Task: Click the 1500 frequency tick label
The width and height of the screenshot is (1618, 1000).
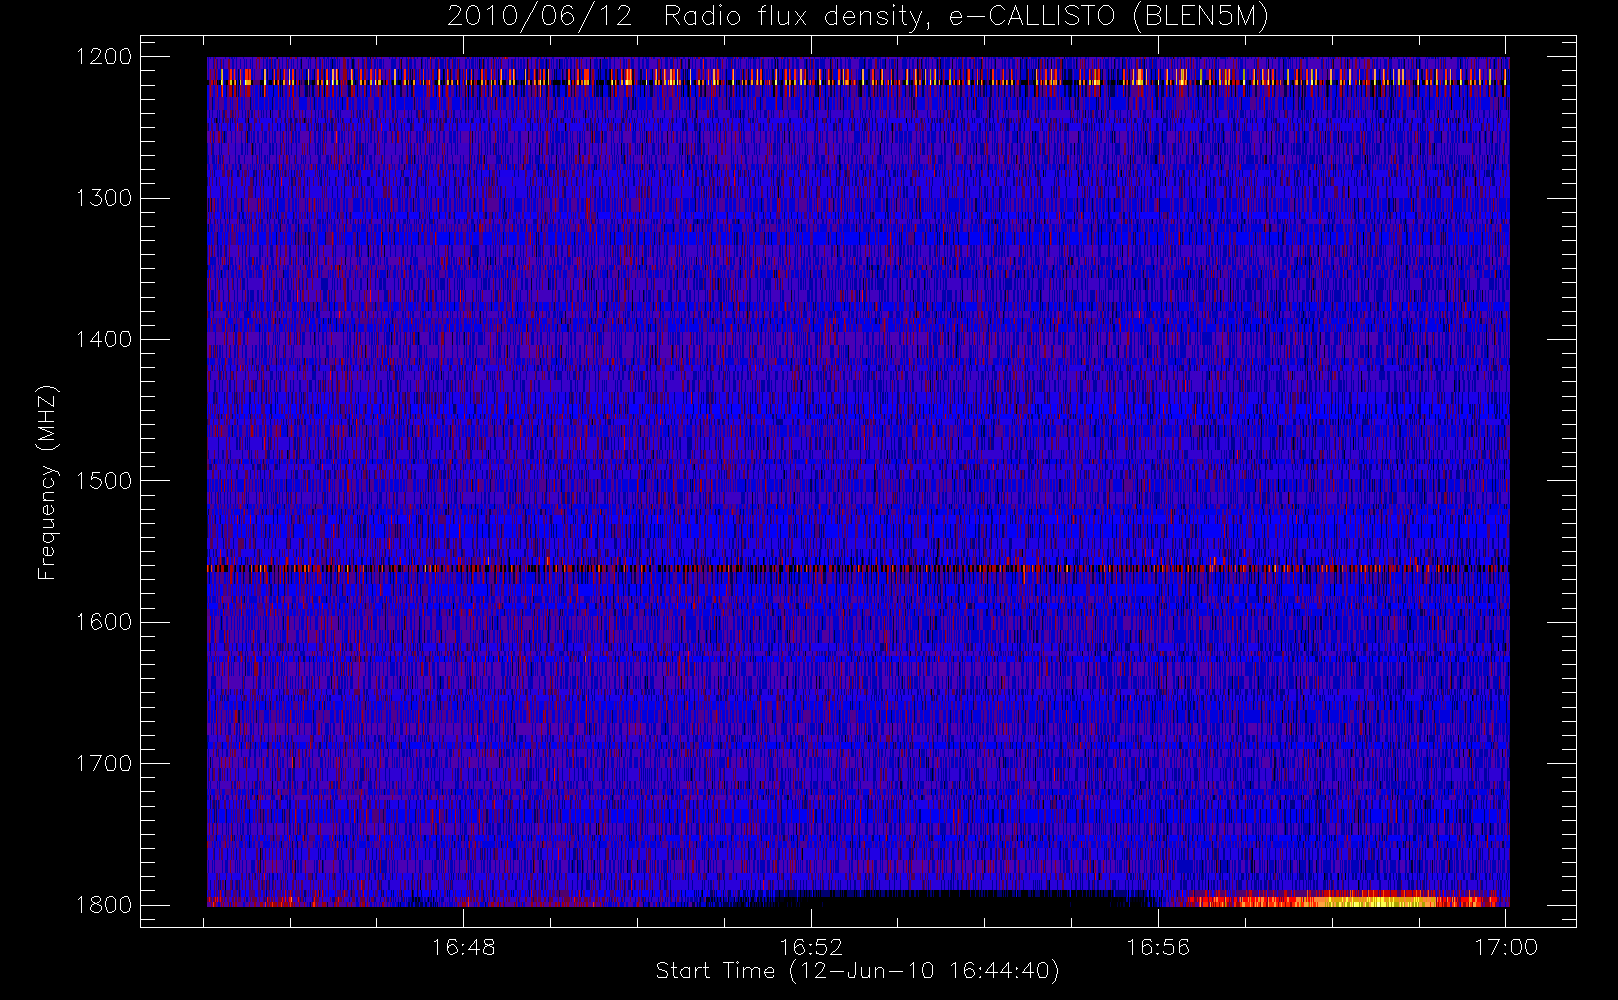Action: [104, 480]
